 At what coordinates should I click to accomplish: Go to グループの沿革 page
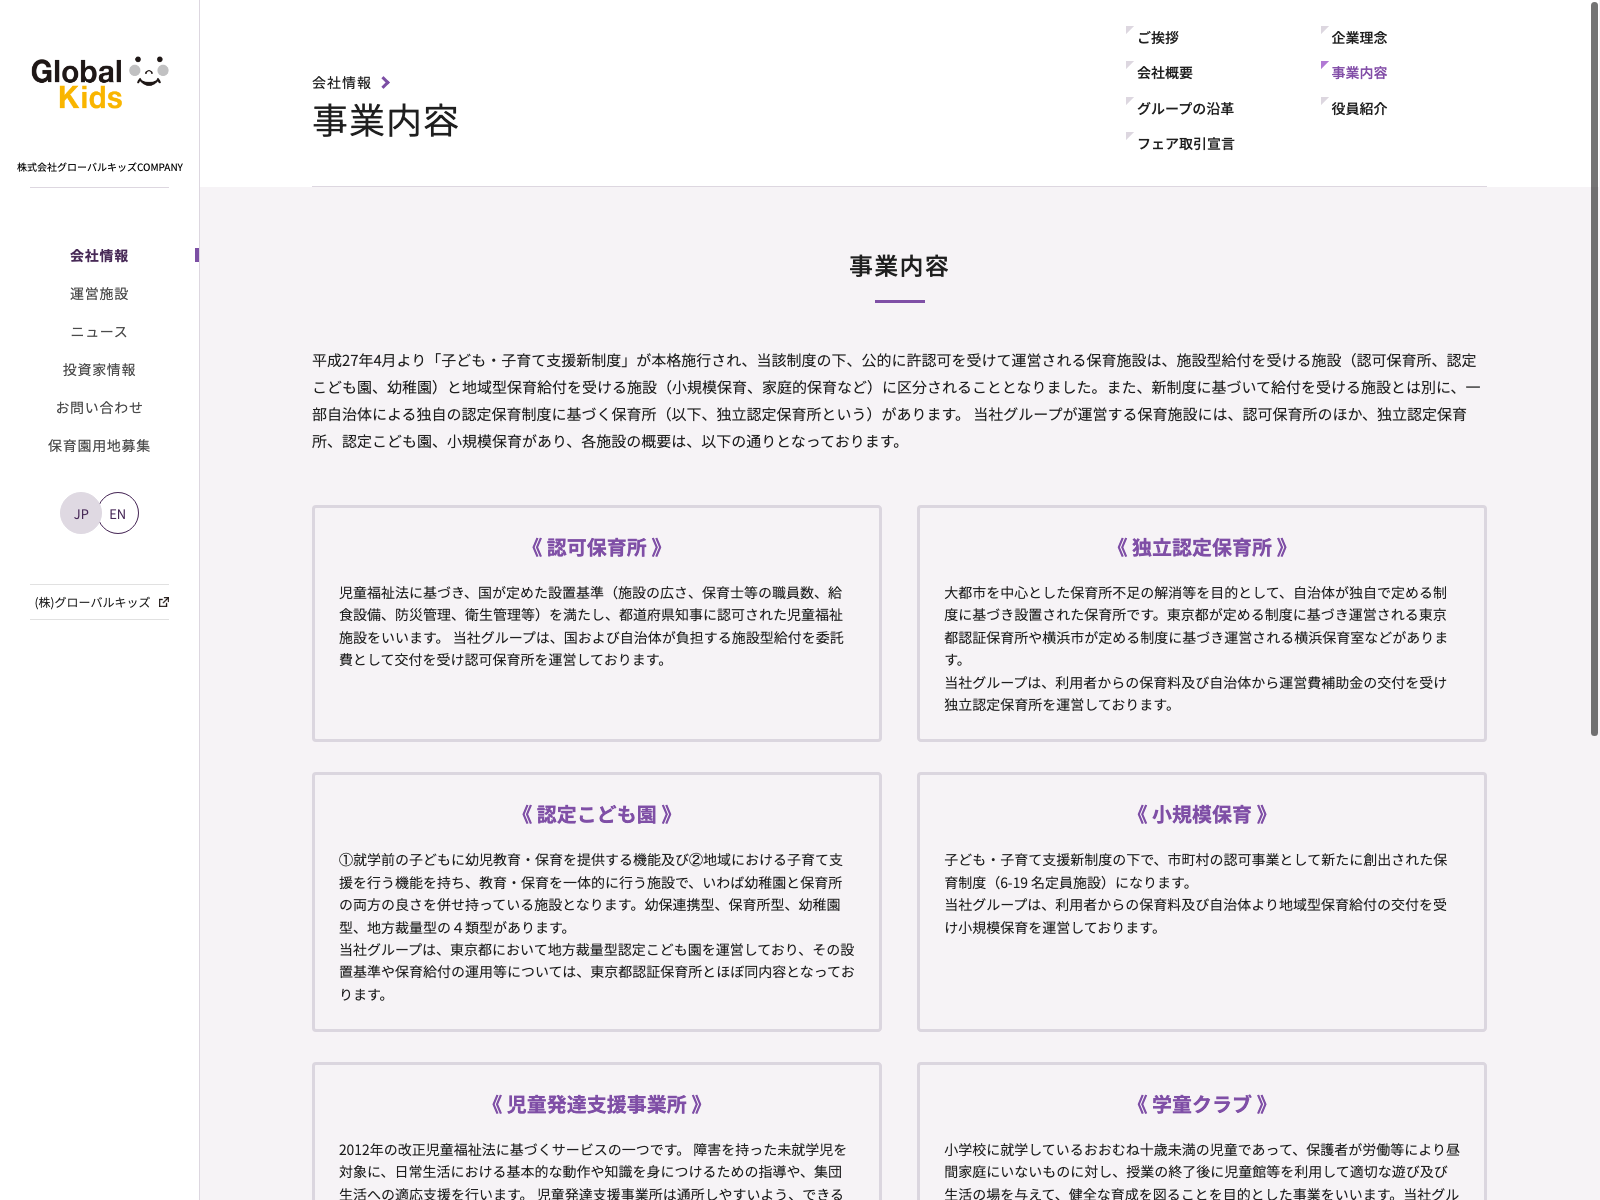point(1185,109)
